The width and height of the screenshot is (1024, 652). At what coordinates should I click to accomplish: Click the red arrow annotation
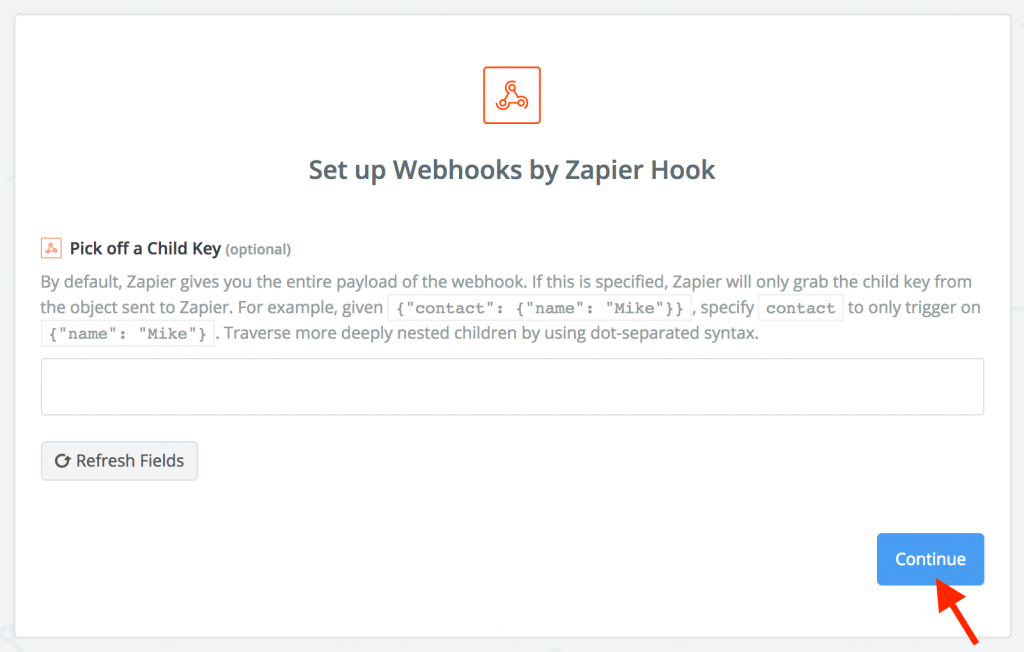[957, 611]
